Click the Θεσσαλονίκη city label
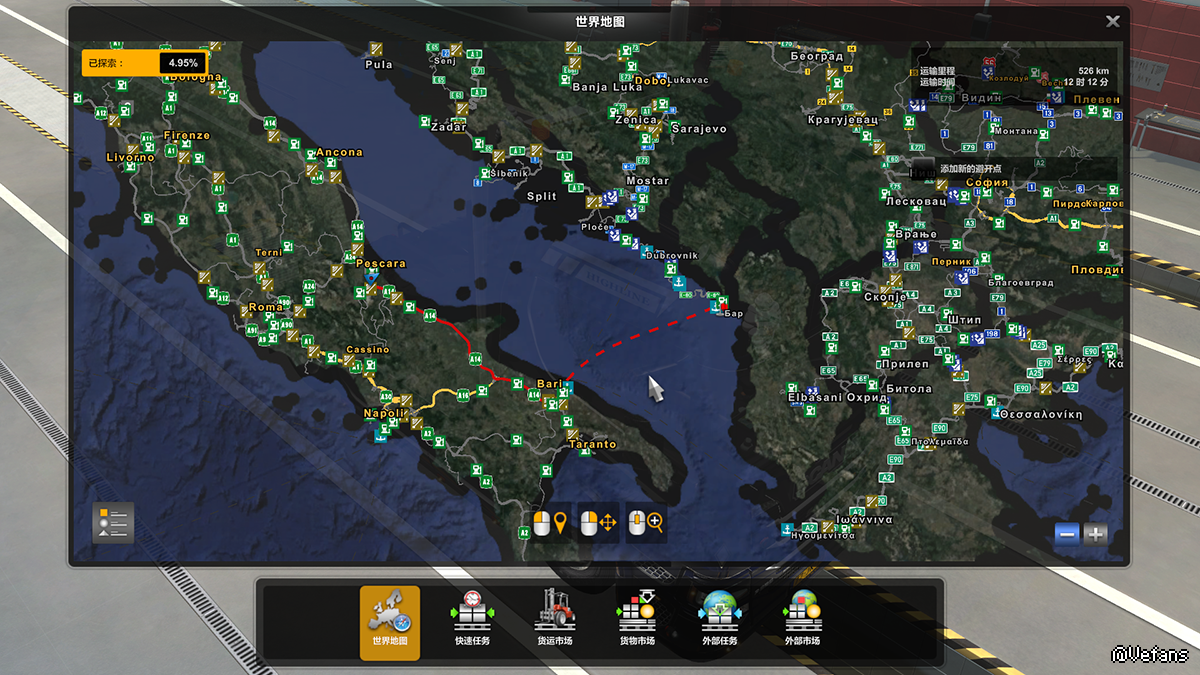The width and height of the screenshot is (1200, 675). 1041,413
